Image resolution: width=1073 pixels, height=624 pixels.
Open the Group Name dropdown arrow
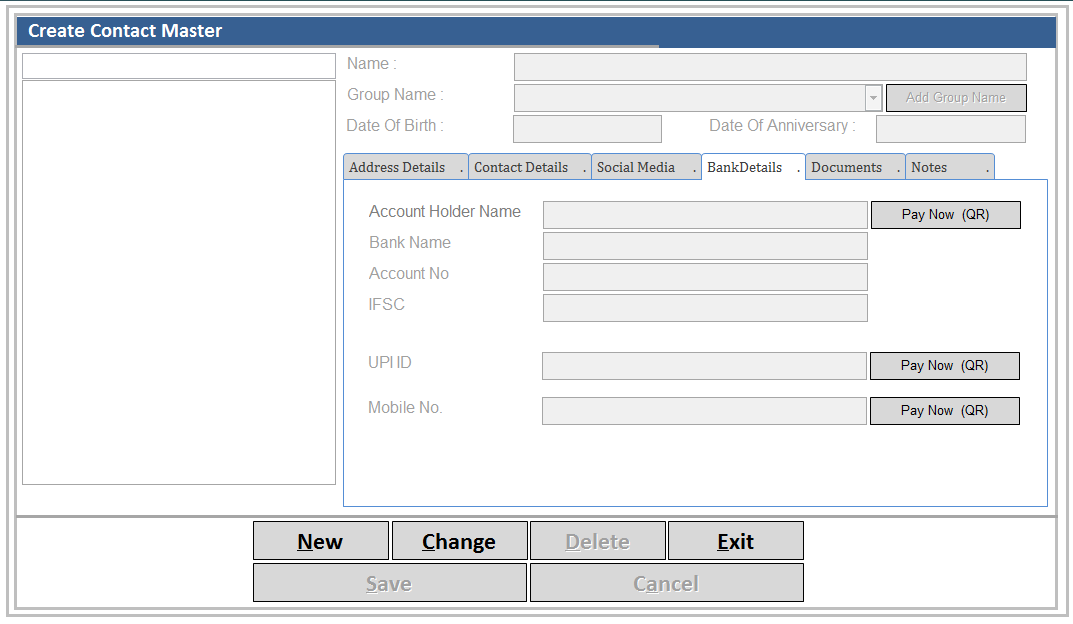click(873, 98)
